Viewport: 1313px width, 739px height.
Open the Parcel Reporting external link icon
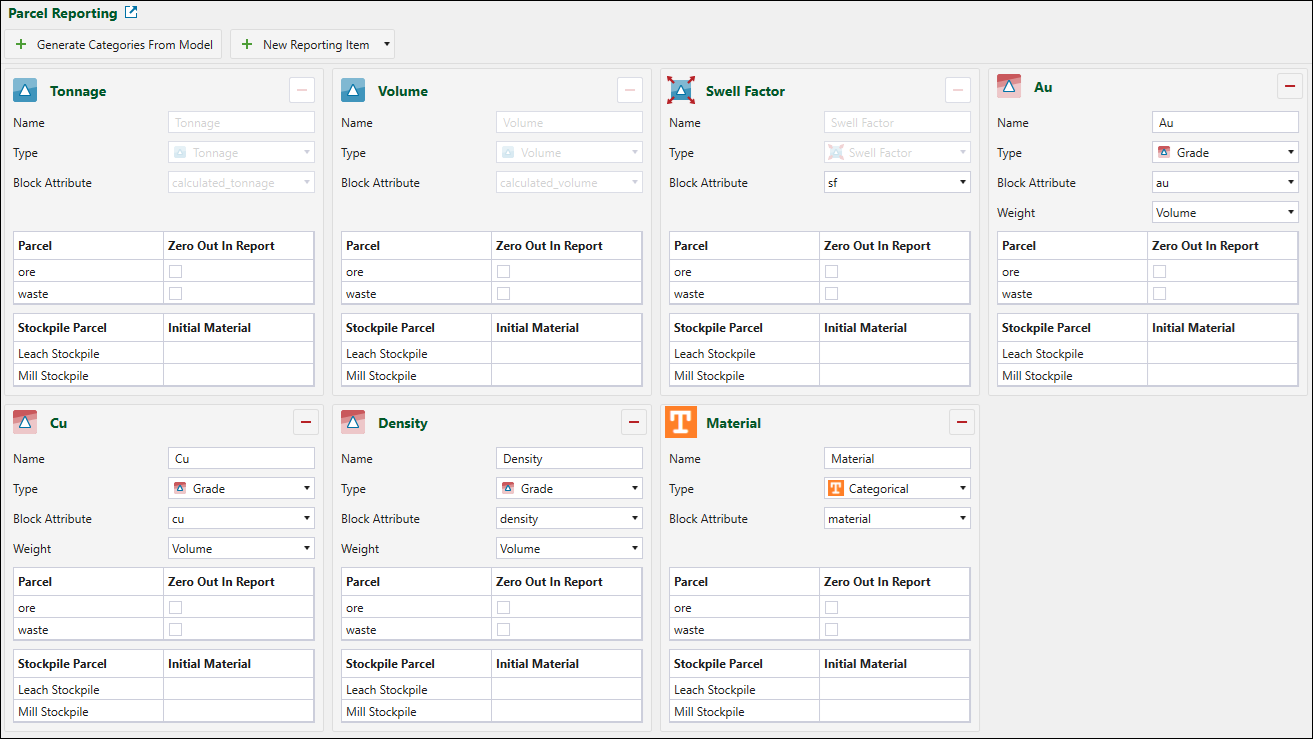[x=131, y=13]
